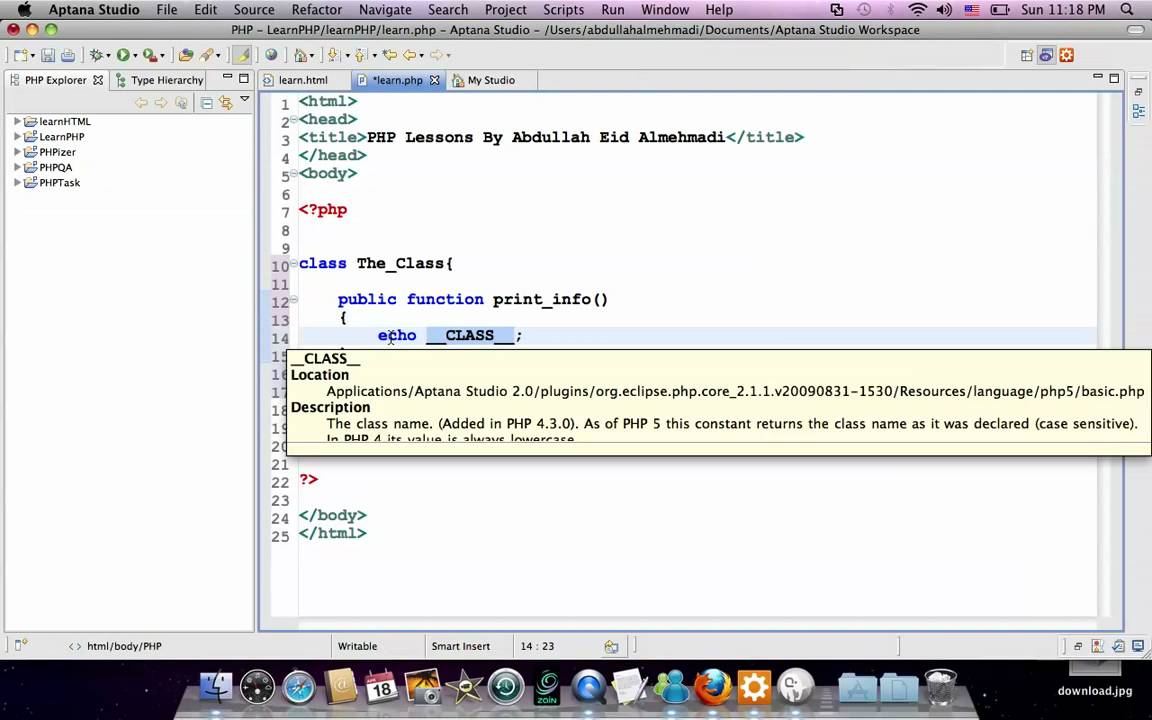Click the External Tools run icon
The height and width of the screenshot is (720, 1152).
[150, 55]
